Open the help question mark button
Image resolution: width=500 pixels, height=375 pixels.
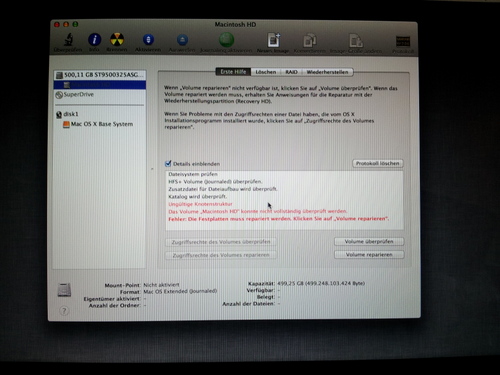[64, 311]
